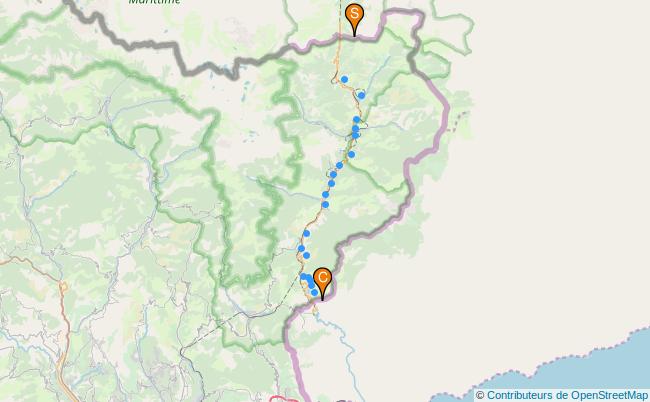Viewport: 650px width, 402px height.
Task: Select the blue dot closest to the C marker's tip
Action: click(315, 293)
